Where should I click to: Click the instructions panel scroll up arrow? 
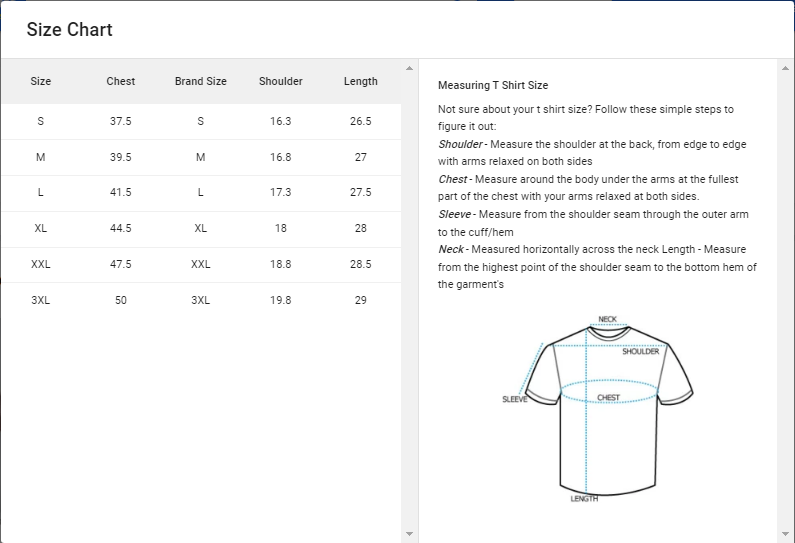[786, 68]
